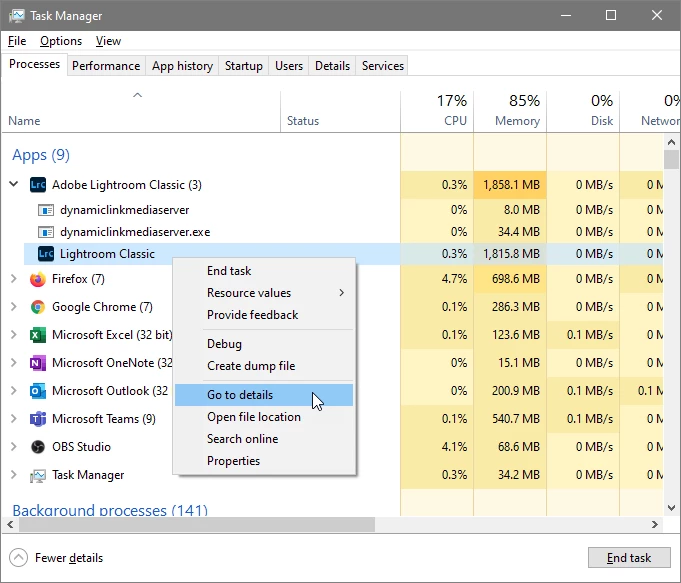
Task: Click the Background processes (141) heading
Action: coord(110,510)
